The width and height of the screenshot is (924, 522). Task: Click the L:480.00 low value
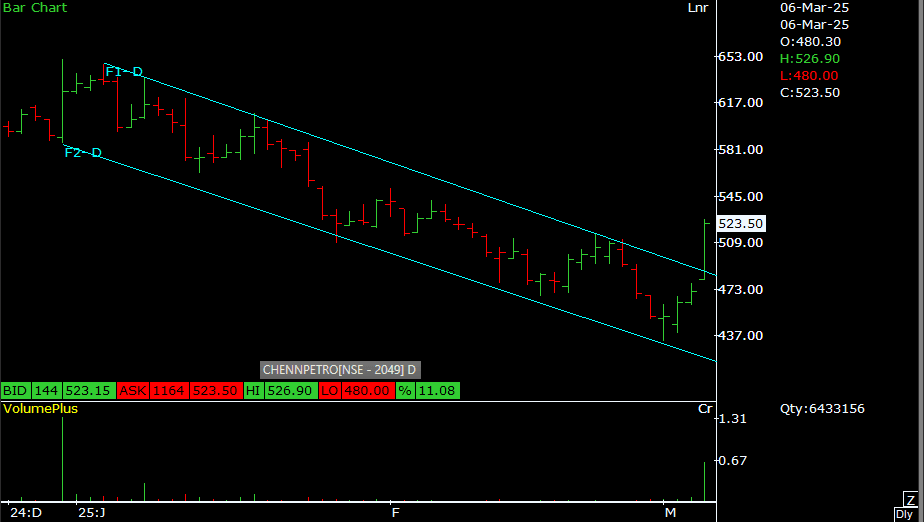[808, 76]
